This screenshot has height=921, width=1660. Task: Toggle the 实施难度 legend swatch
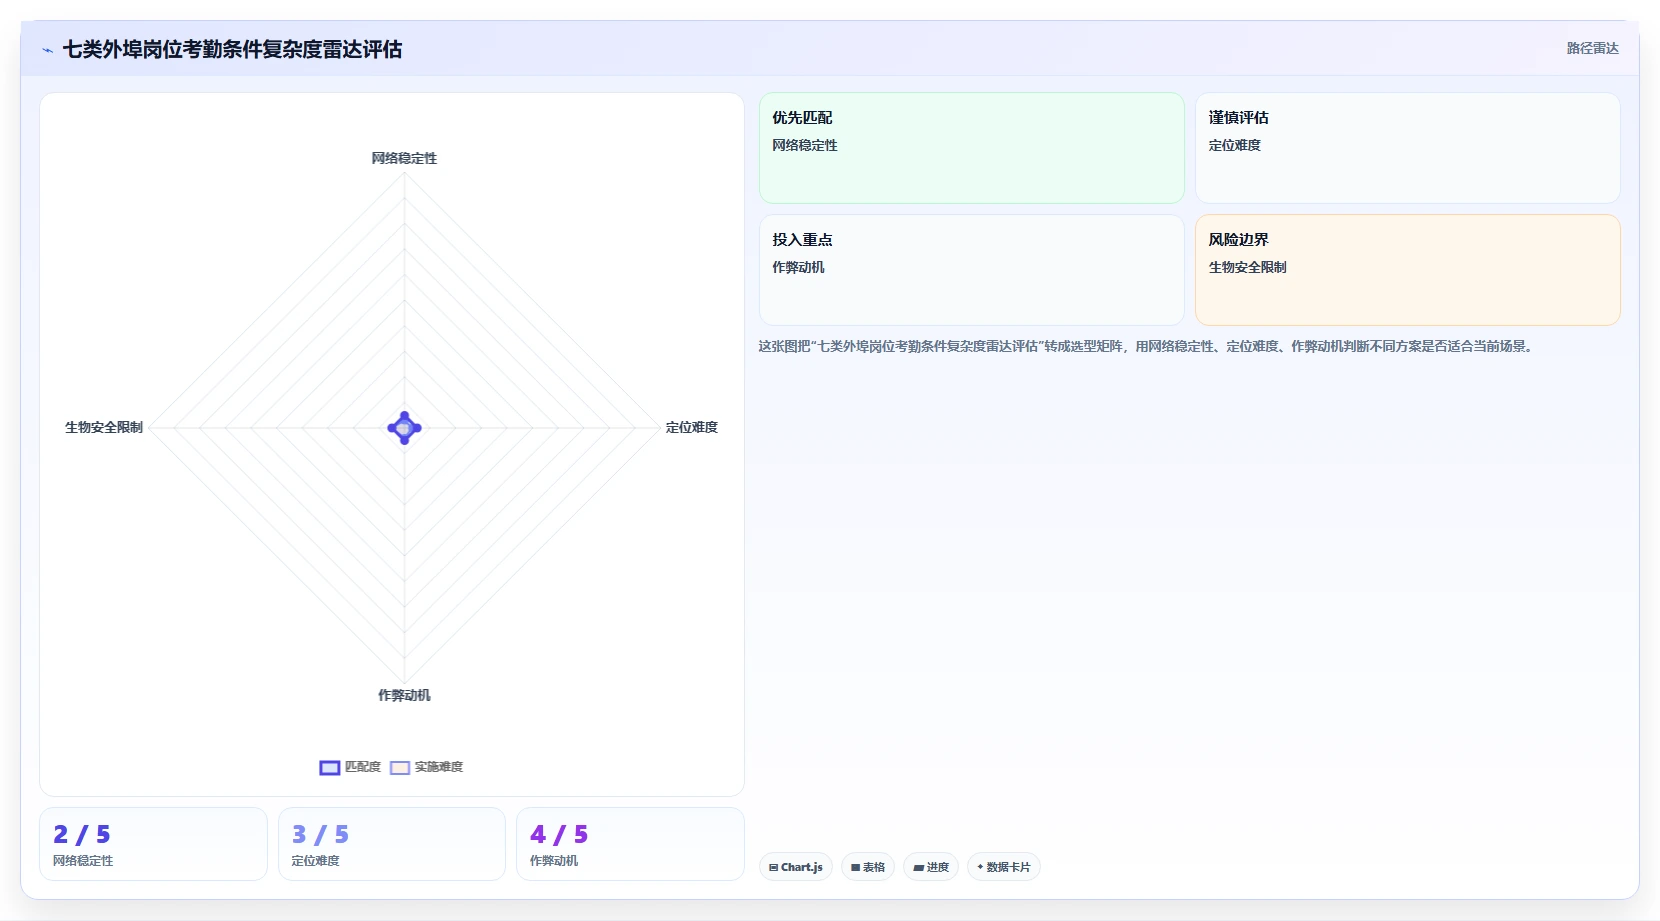[x=400, y=768]
